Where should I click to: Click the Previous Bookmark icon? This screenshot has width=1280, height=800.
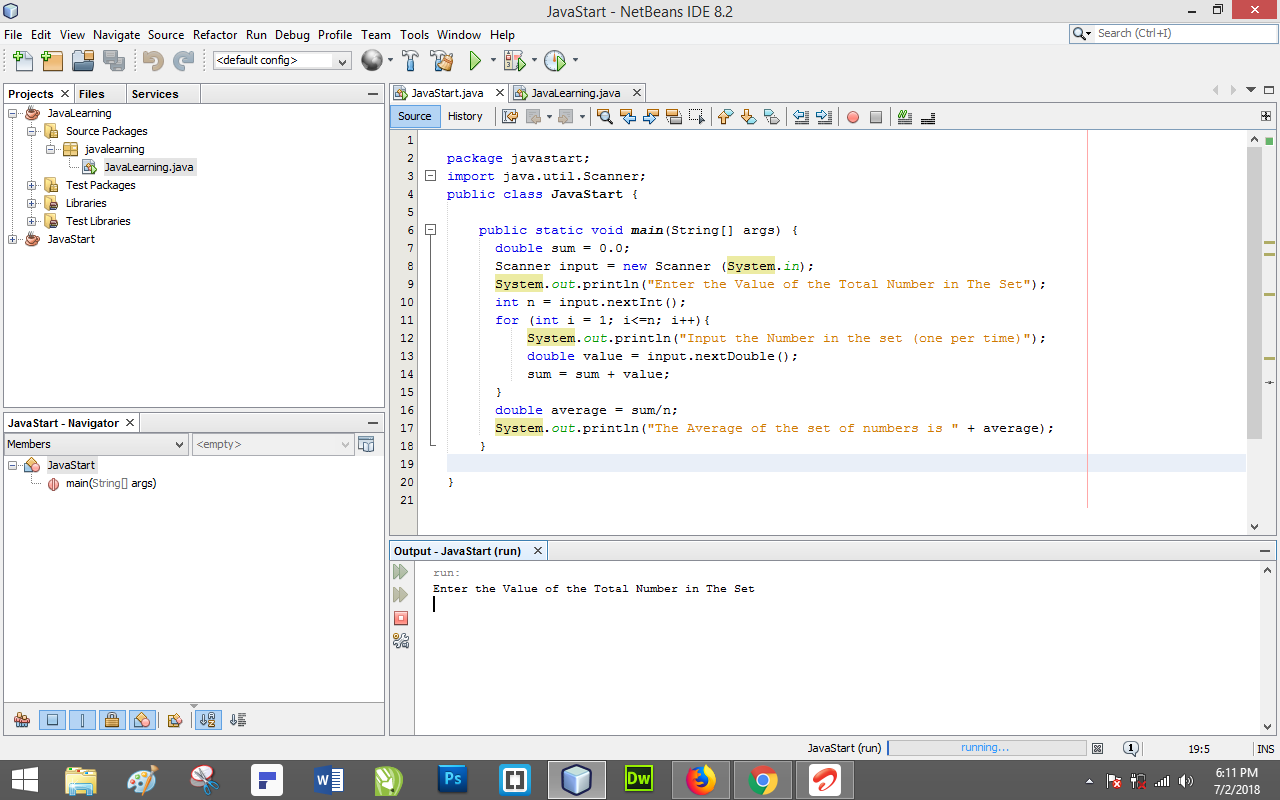726,117
